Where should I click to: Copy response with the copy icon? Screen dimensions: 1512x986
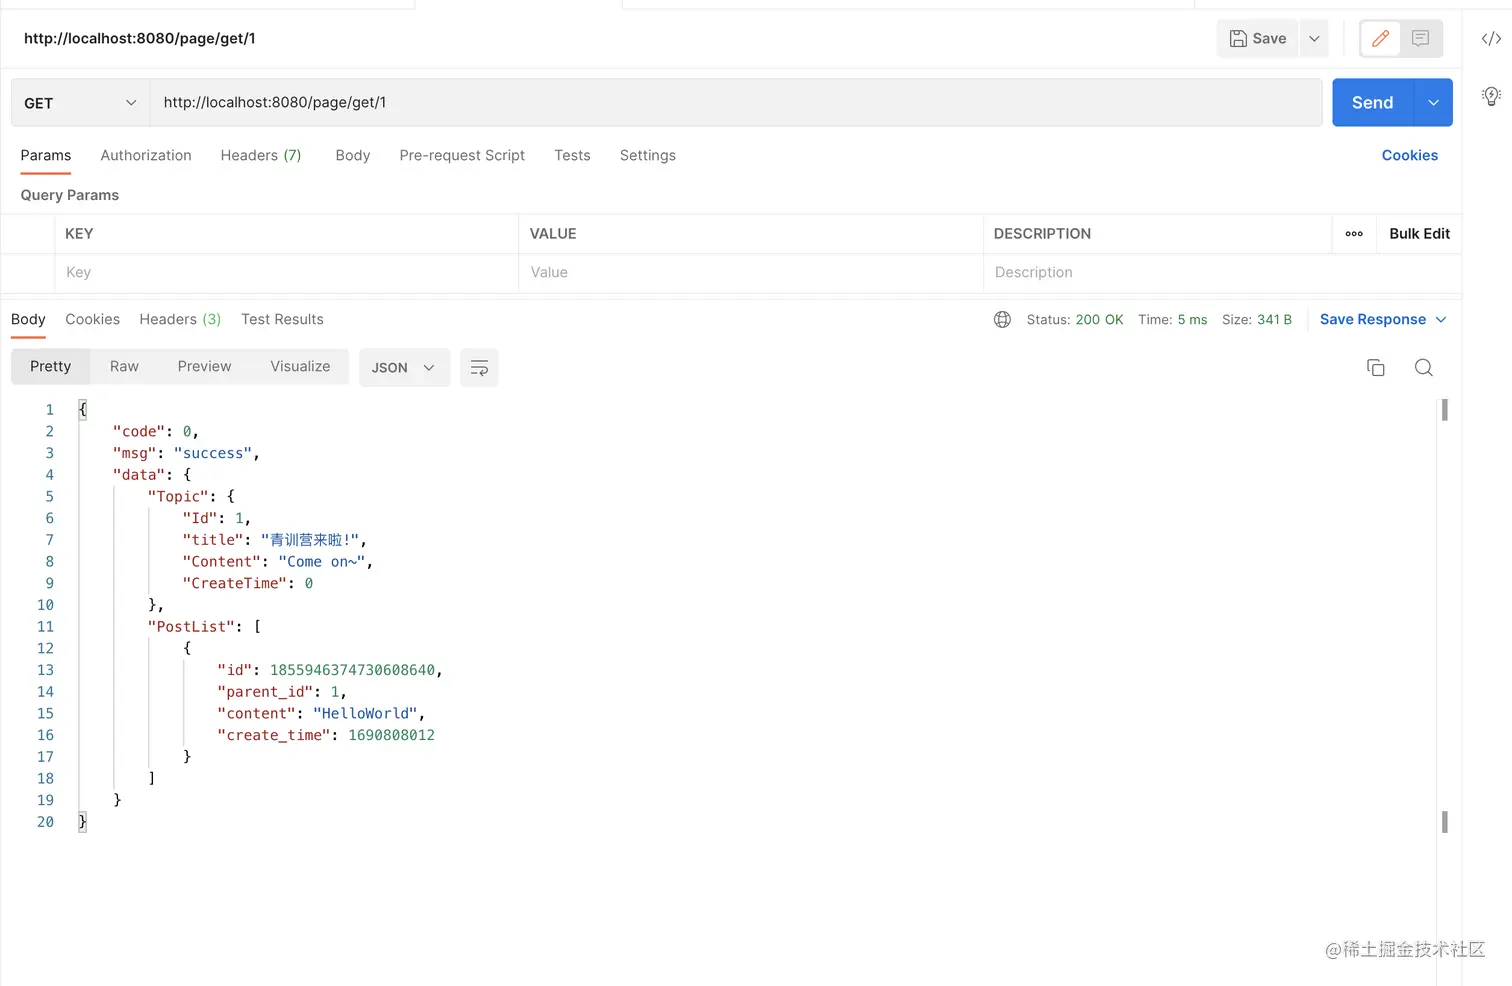coord(1376,368)
